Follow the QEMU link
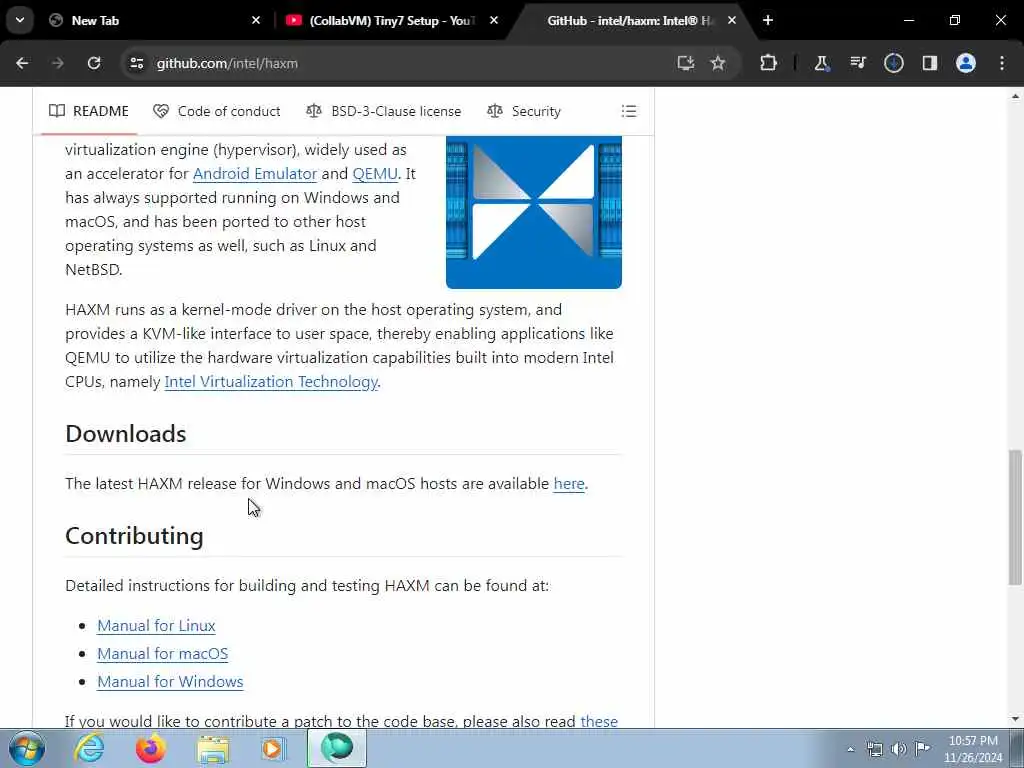 (x=375, y=174)
